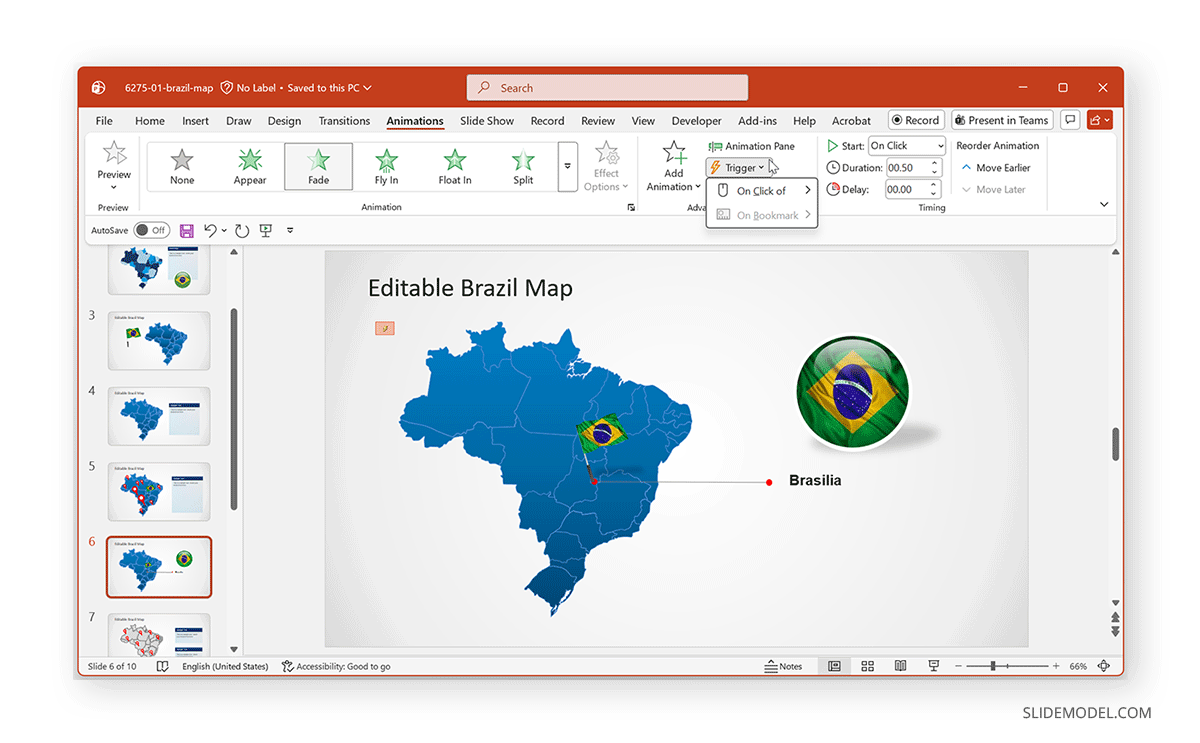Click the Preview animation star icon

pos(114,153)
